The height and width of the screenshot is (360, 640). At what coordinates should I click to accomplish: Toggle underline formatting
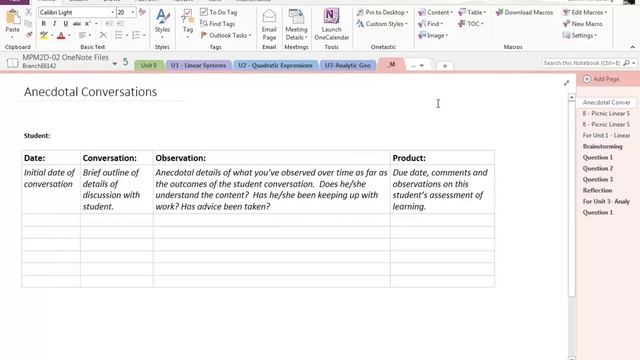point(65,24)
